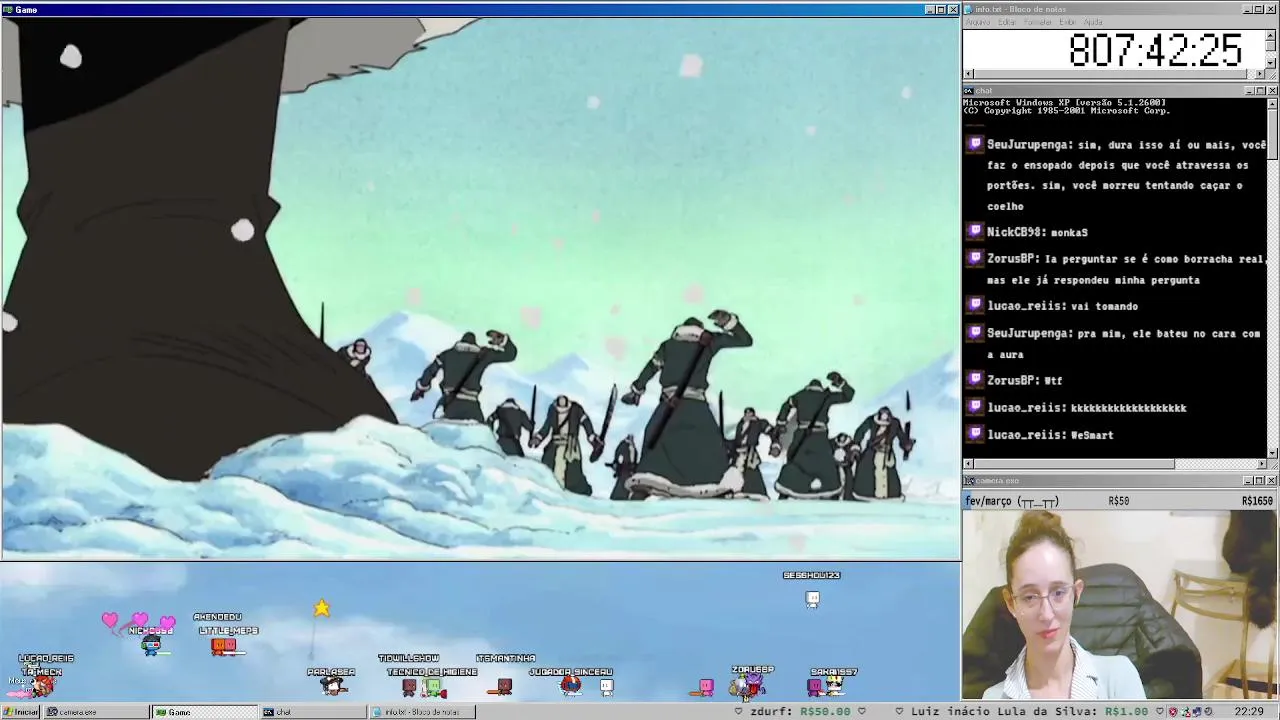Click the chat horizontal scrollbar thumb
This screenshot has width=1280, height=720.
pyautogui.click(x=1074, y=464)
